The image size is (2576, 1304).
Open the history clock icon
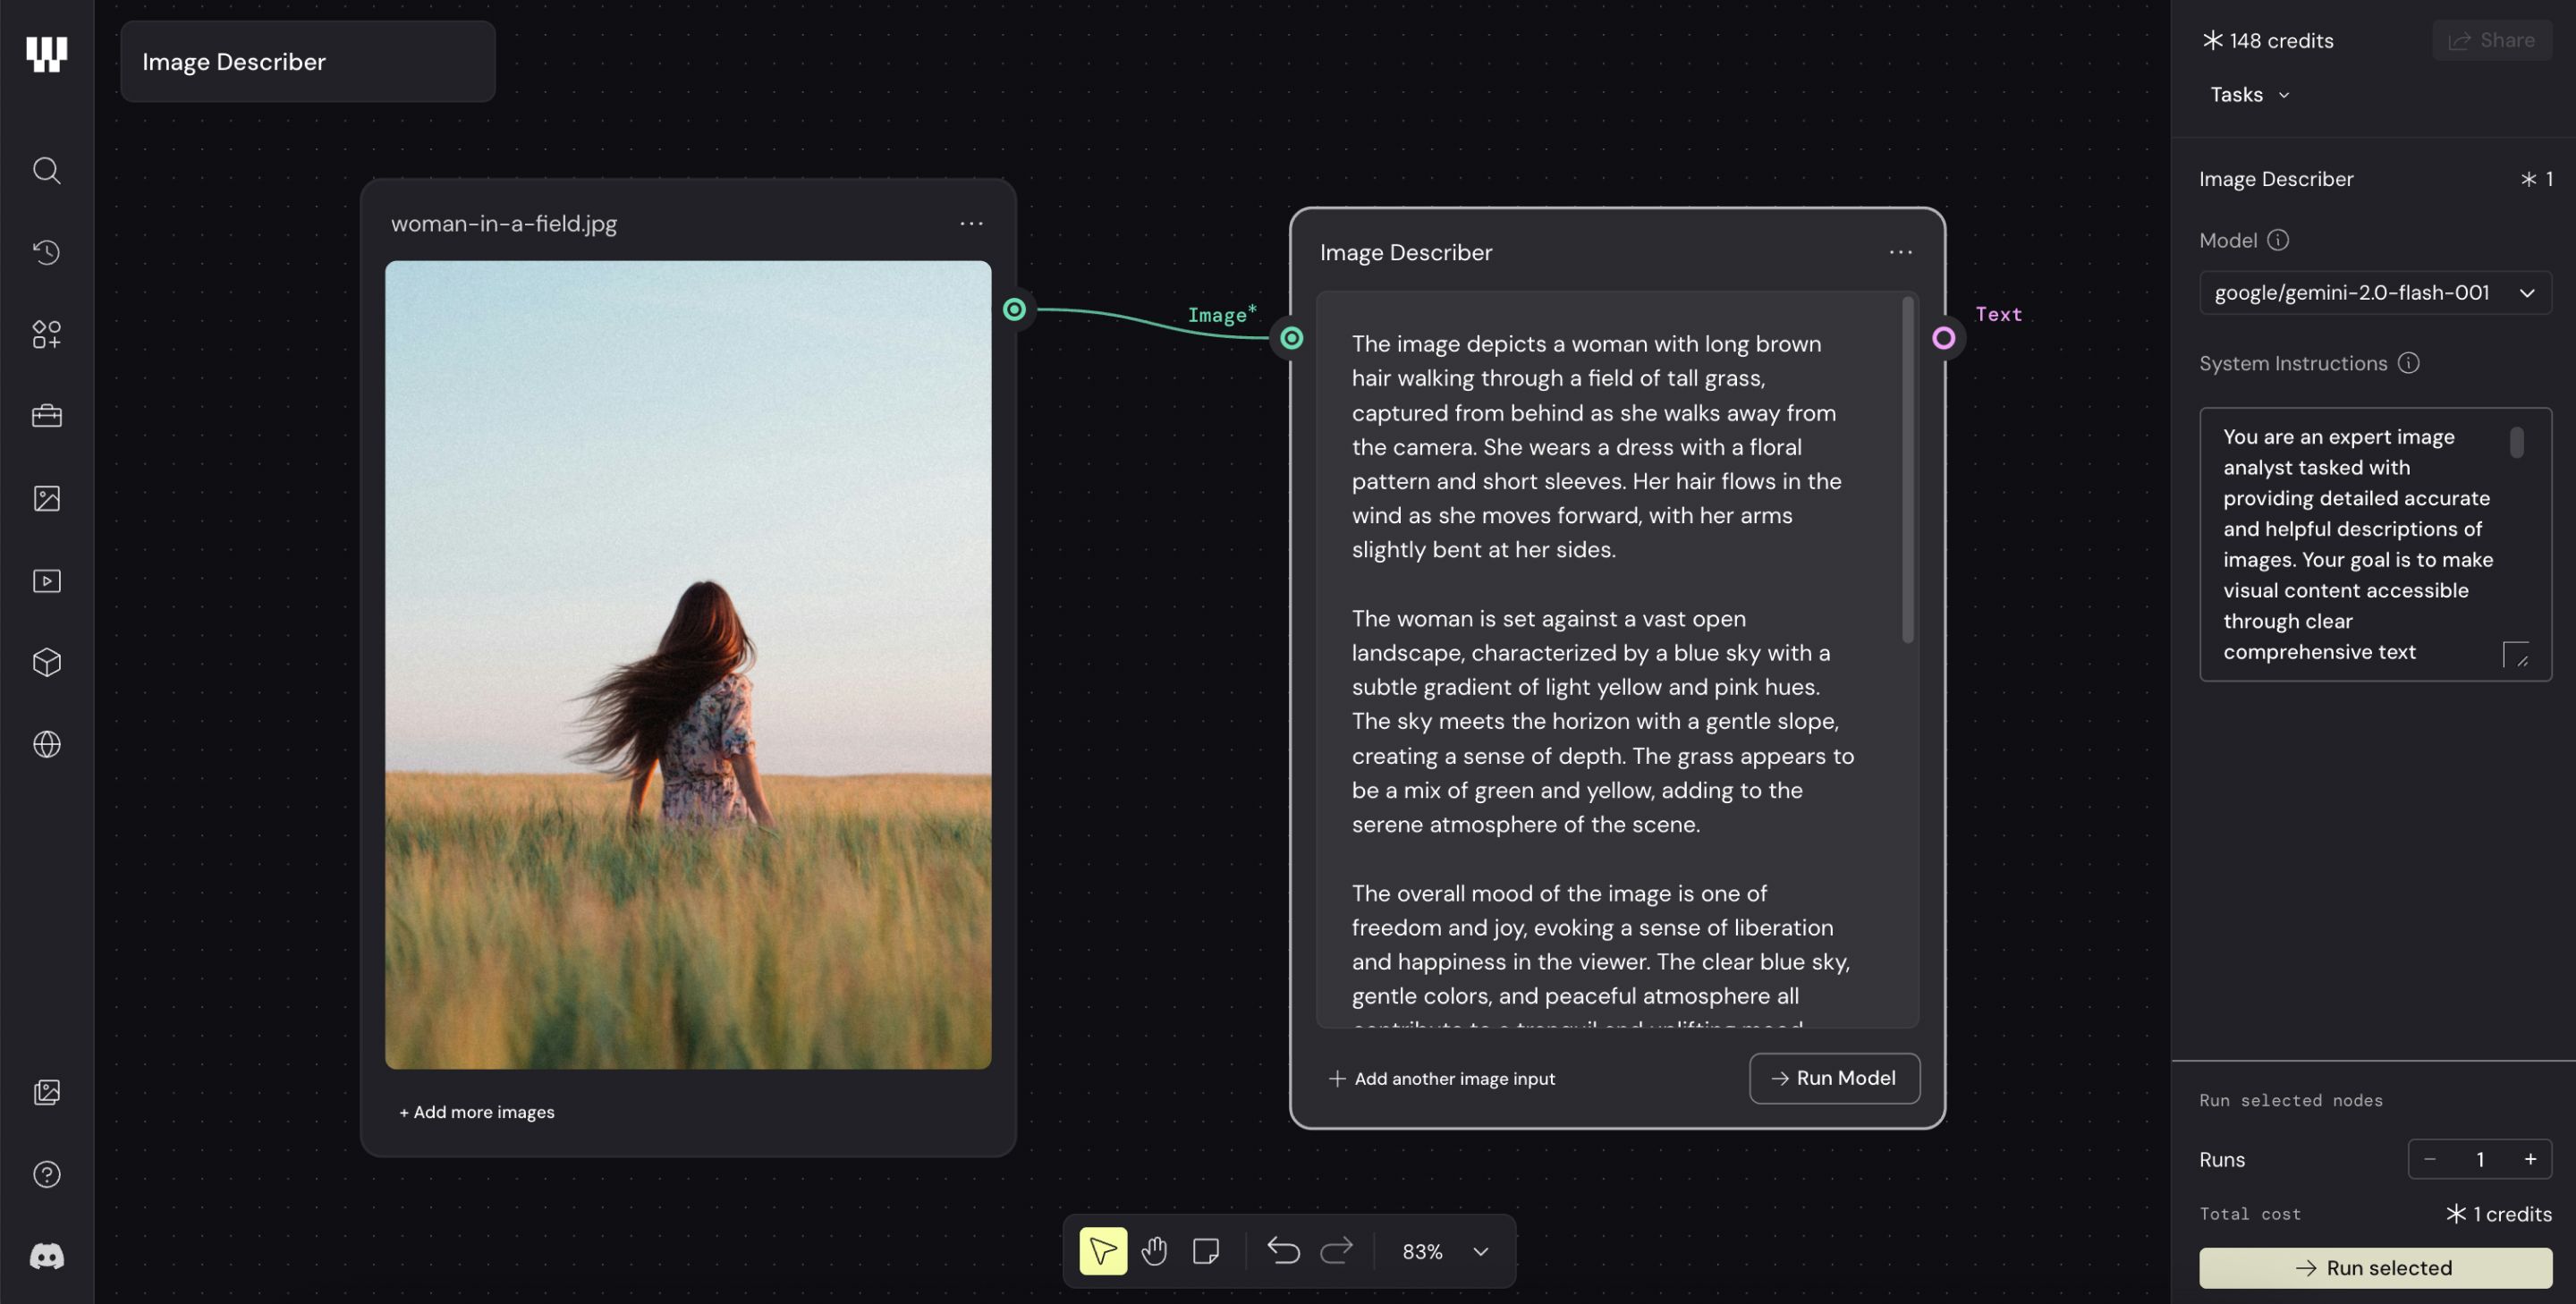(46, 252)
